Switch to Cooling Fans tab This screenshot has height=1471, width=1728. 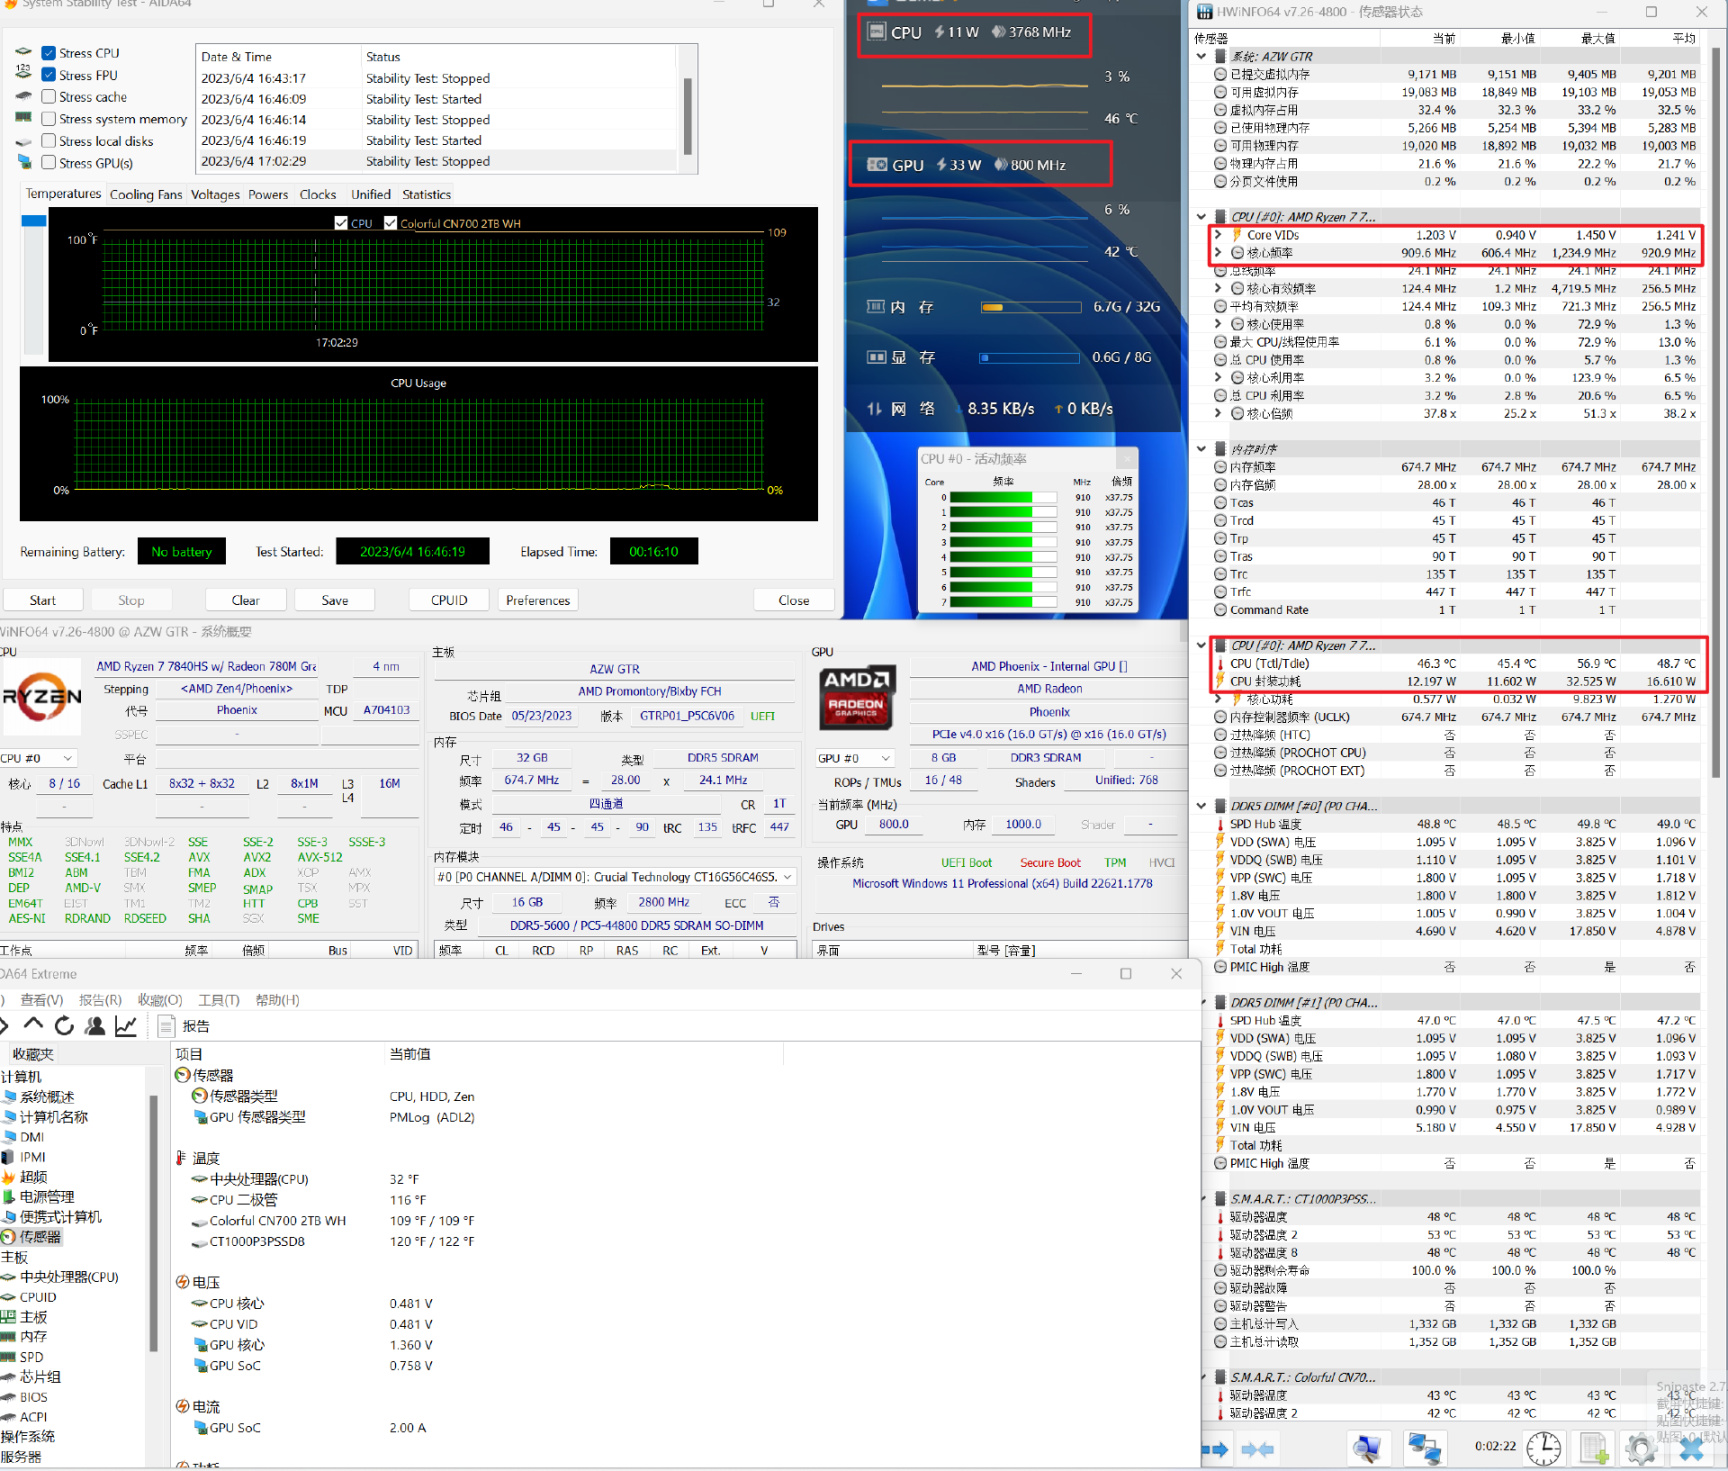(x=146, y=195)
